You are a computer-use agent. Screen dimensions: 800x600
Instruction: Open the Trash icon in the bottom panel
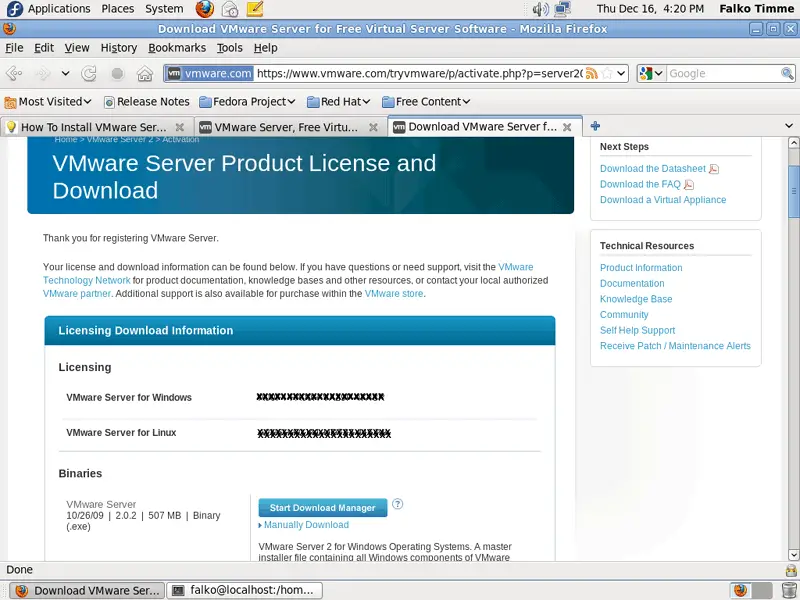point(789,590)
